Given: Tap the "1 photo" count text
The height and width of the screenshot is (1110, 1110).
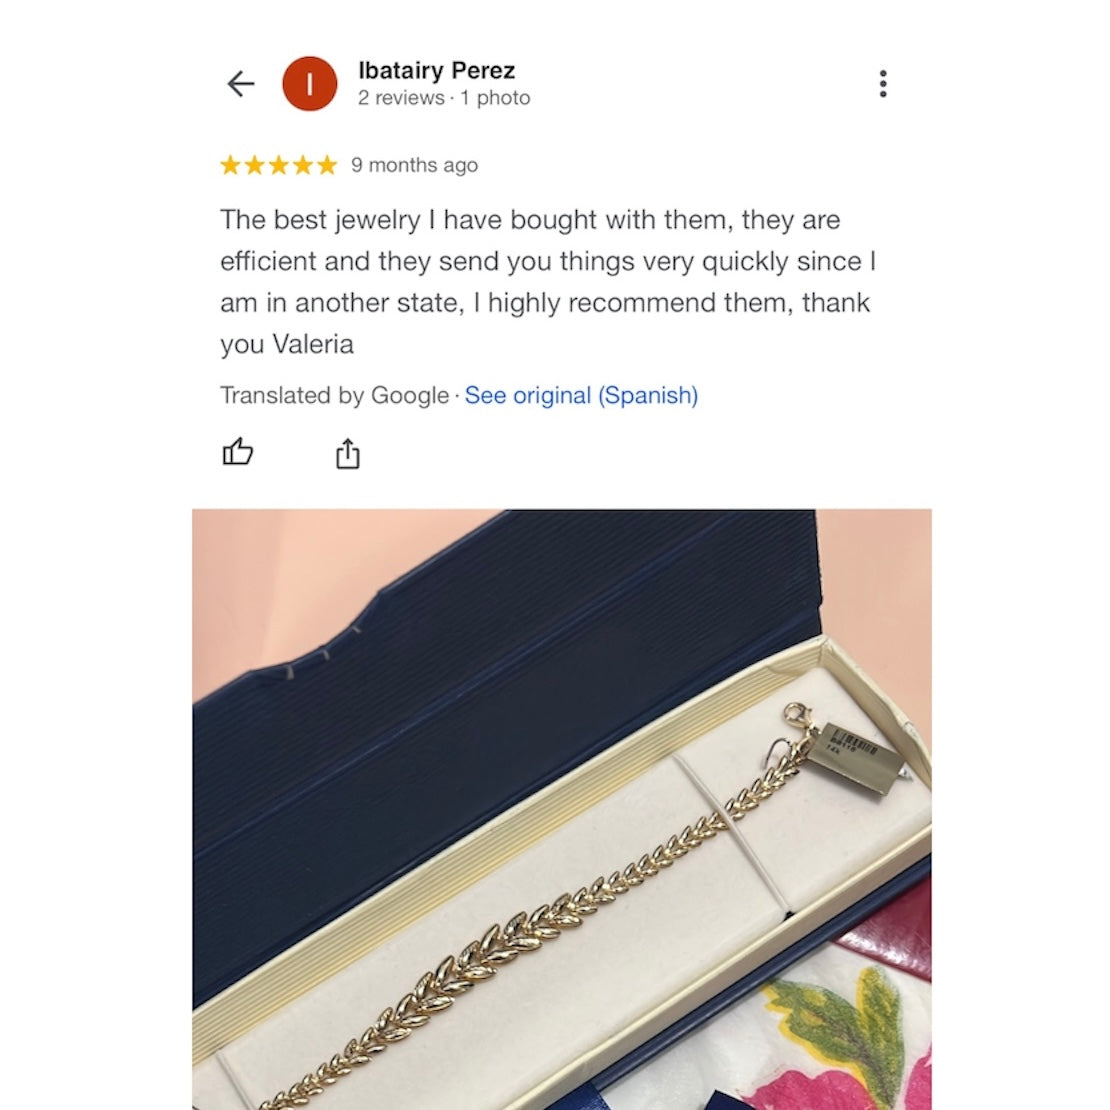Looking at the screenshot, I should click(x=495, y=98).
